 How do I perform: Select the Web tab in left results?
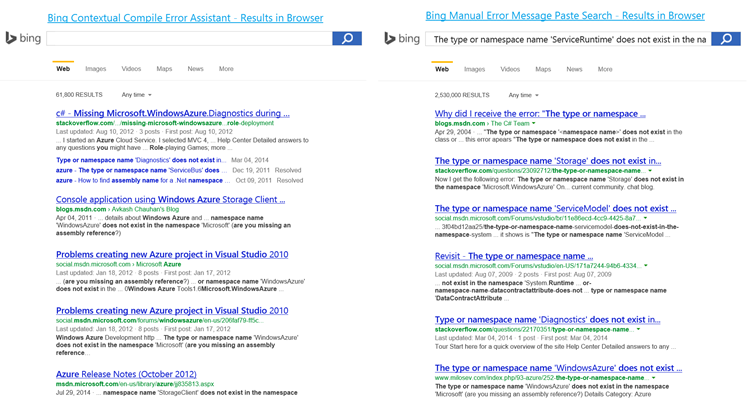click(x=63, y=68)
